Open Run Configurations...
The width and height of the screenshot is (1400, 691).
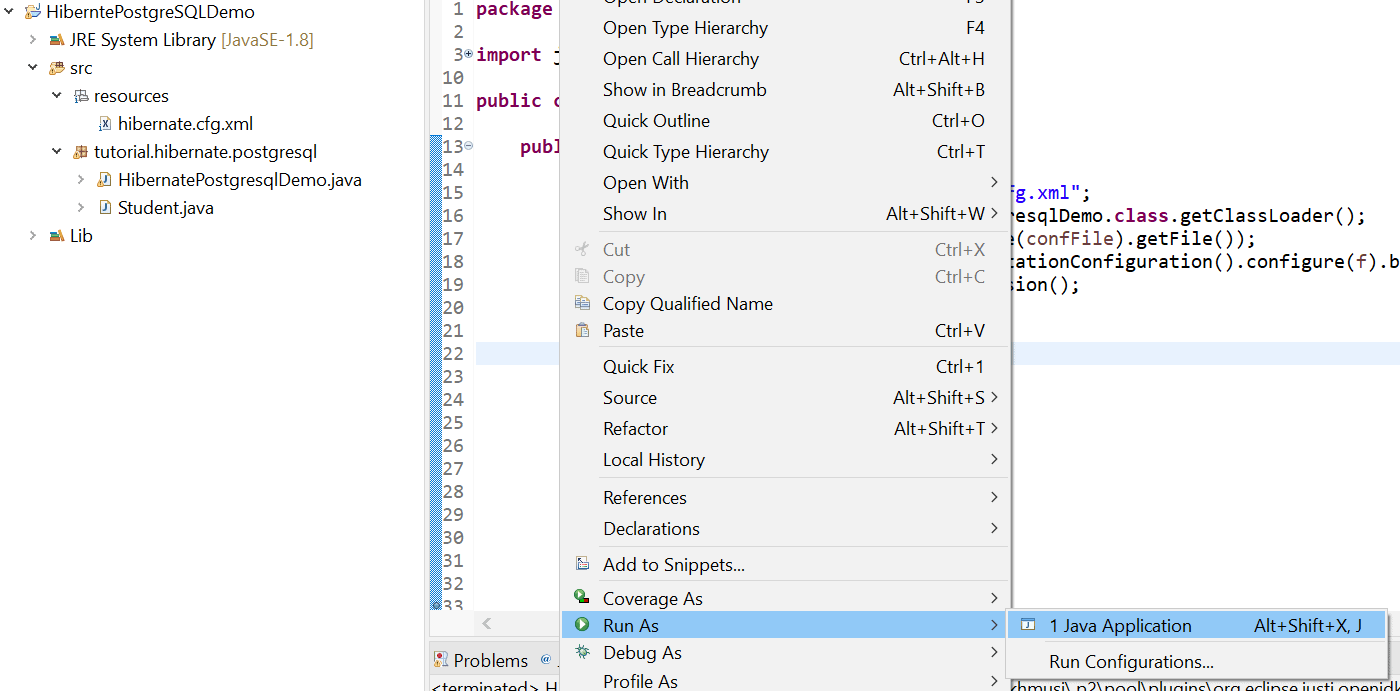tap(1131, 661)
